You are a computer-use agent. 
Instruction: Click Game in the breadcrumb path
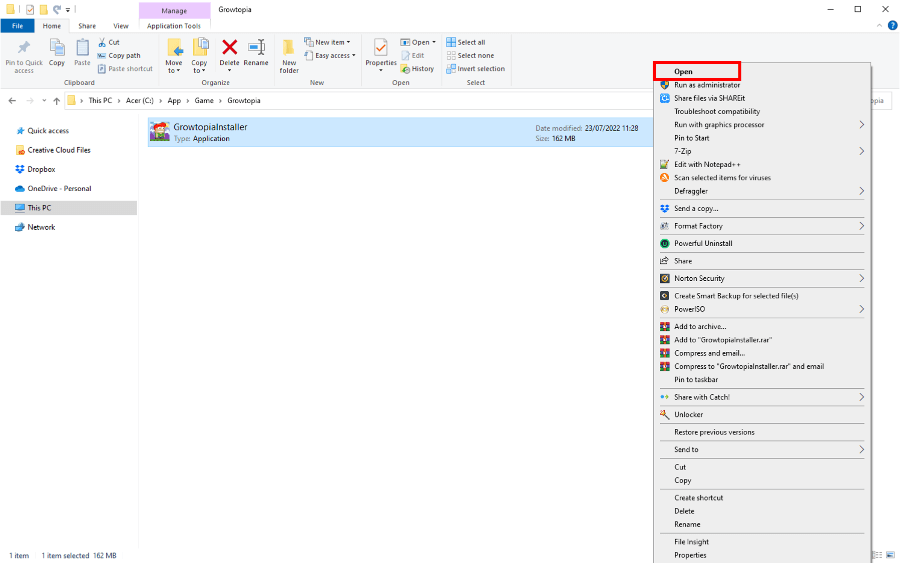tap(204, 100)
